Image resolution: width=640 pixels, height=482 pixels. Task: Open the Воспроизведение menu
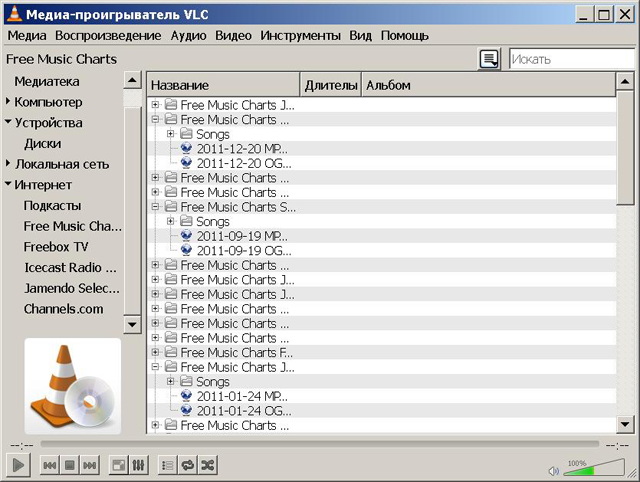pyautogui.click(x=108, y=36)
